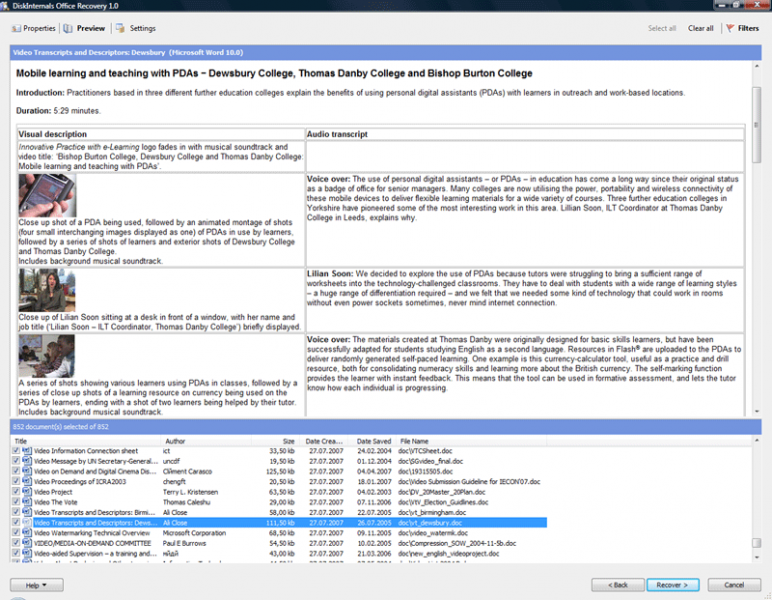The height and width of the screenshot is (600, 772).
Task: Select VIDEO/MEDIA-ON-DEMAND COMMITTEE row
Action: [x=279, y=543]
